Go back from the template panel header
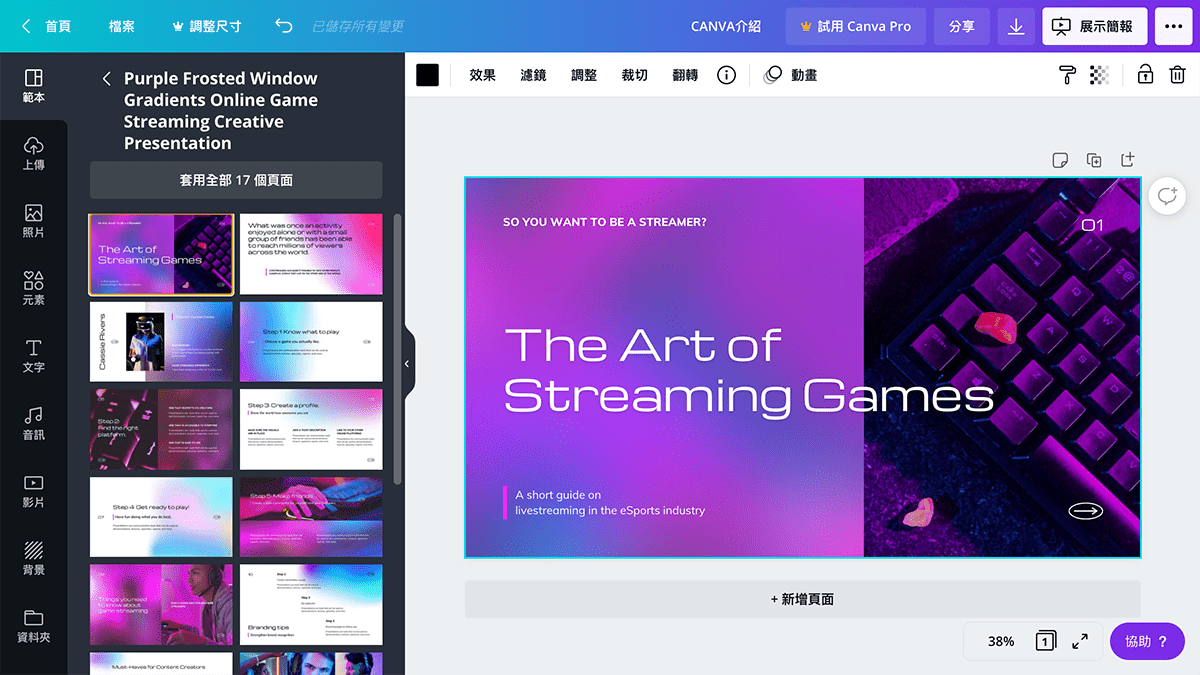 (107, 79)
